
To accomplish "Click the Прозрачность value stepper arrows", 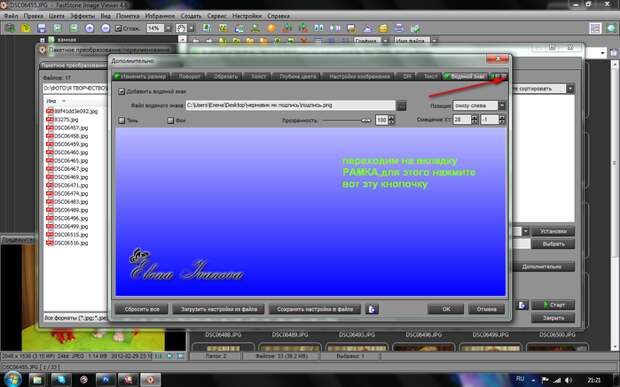I will click(391, 120).
